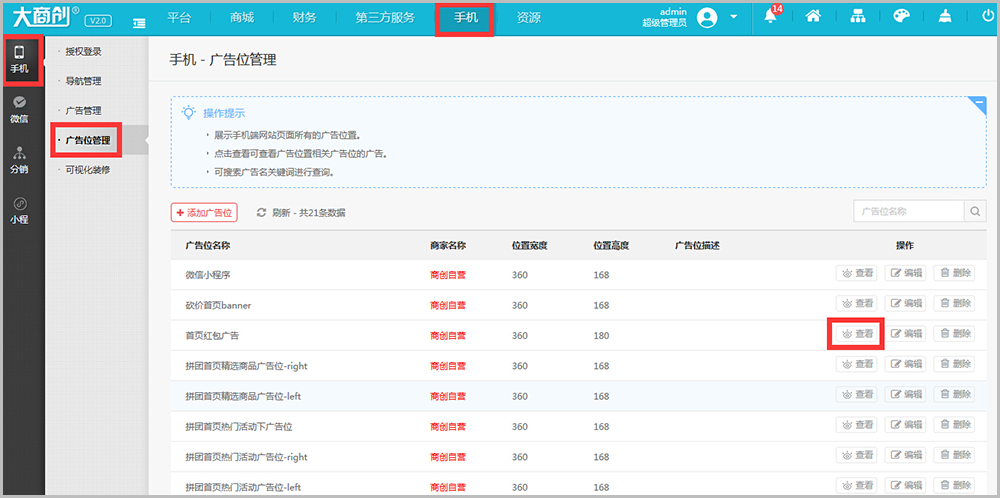Expand the admin account dropdown arrow
Viewport: 1000px width, 498px height.
(x=733, y=17)
